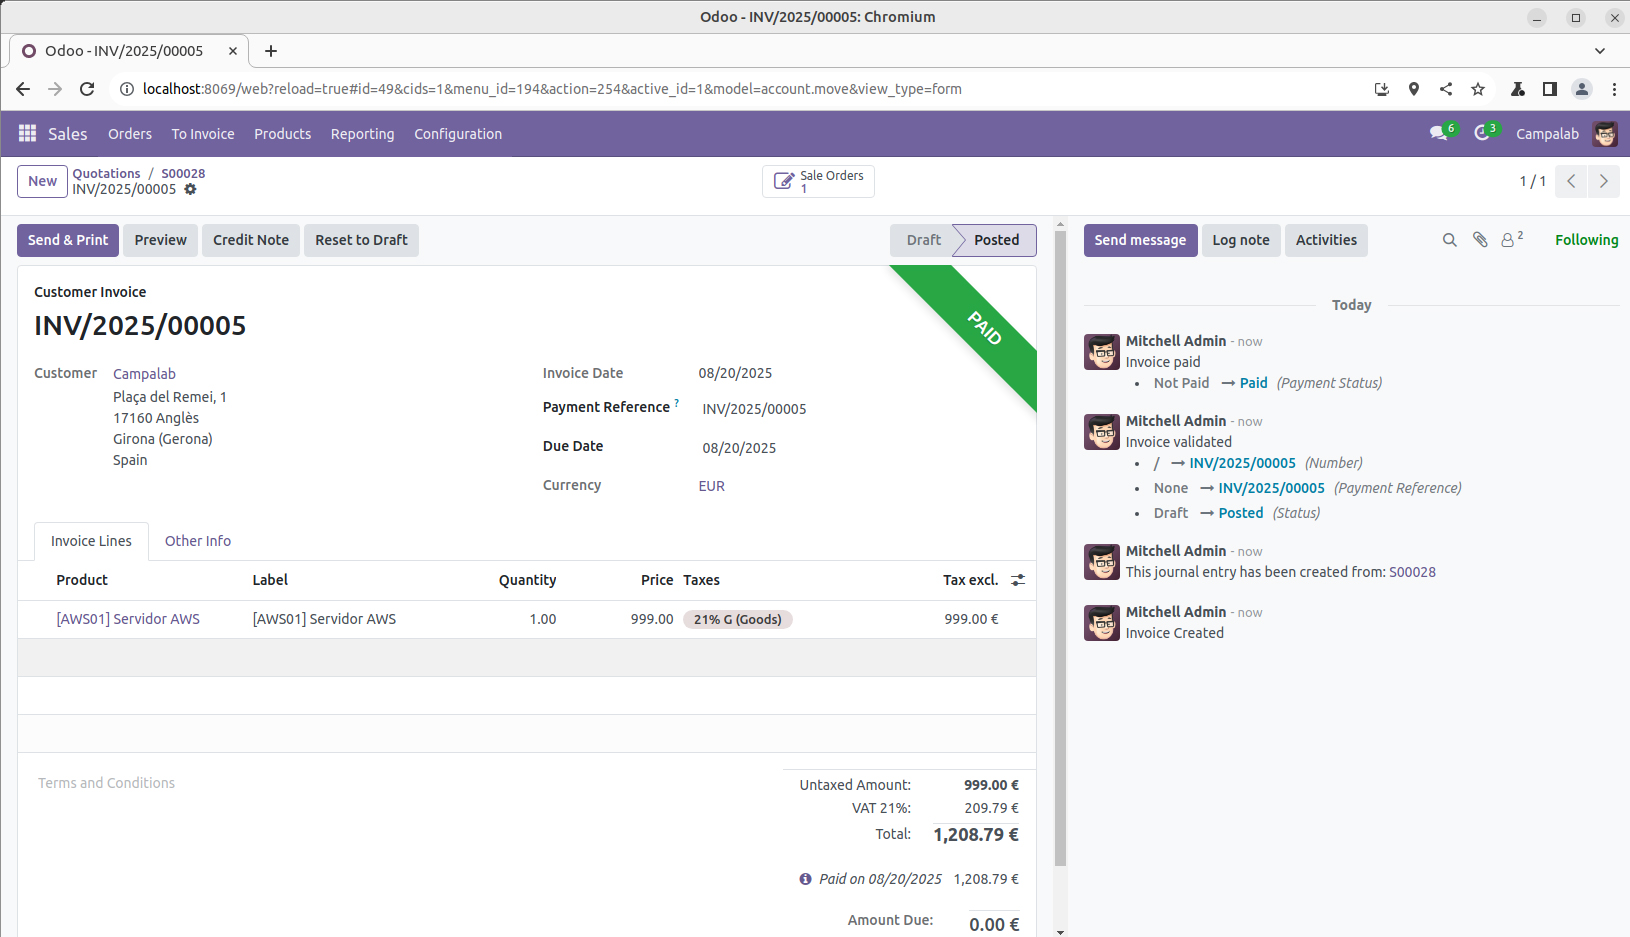The height and width of the screenshot is (937, 1630).
Task: Click the Credit Note button
Action: (x=250, y=240)
